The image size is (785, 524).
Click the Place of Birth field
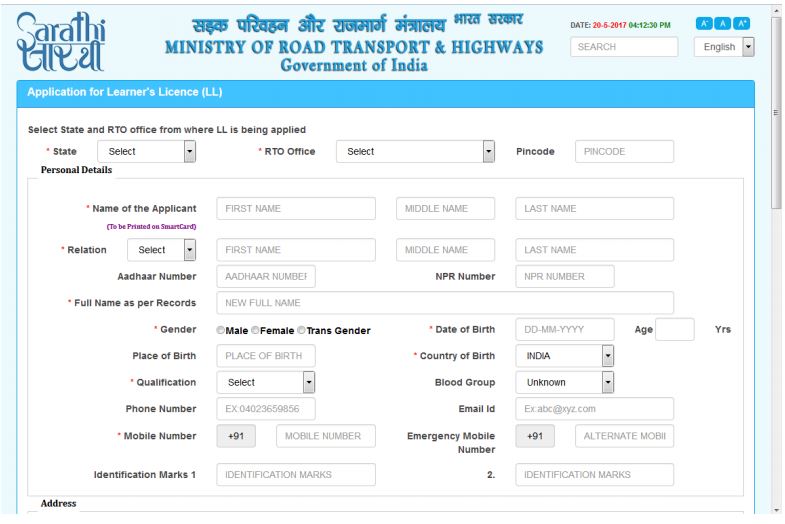pyautogui.click(x=266, y=356)
